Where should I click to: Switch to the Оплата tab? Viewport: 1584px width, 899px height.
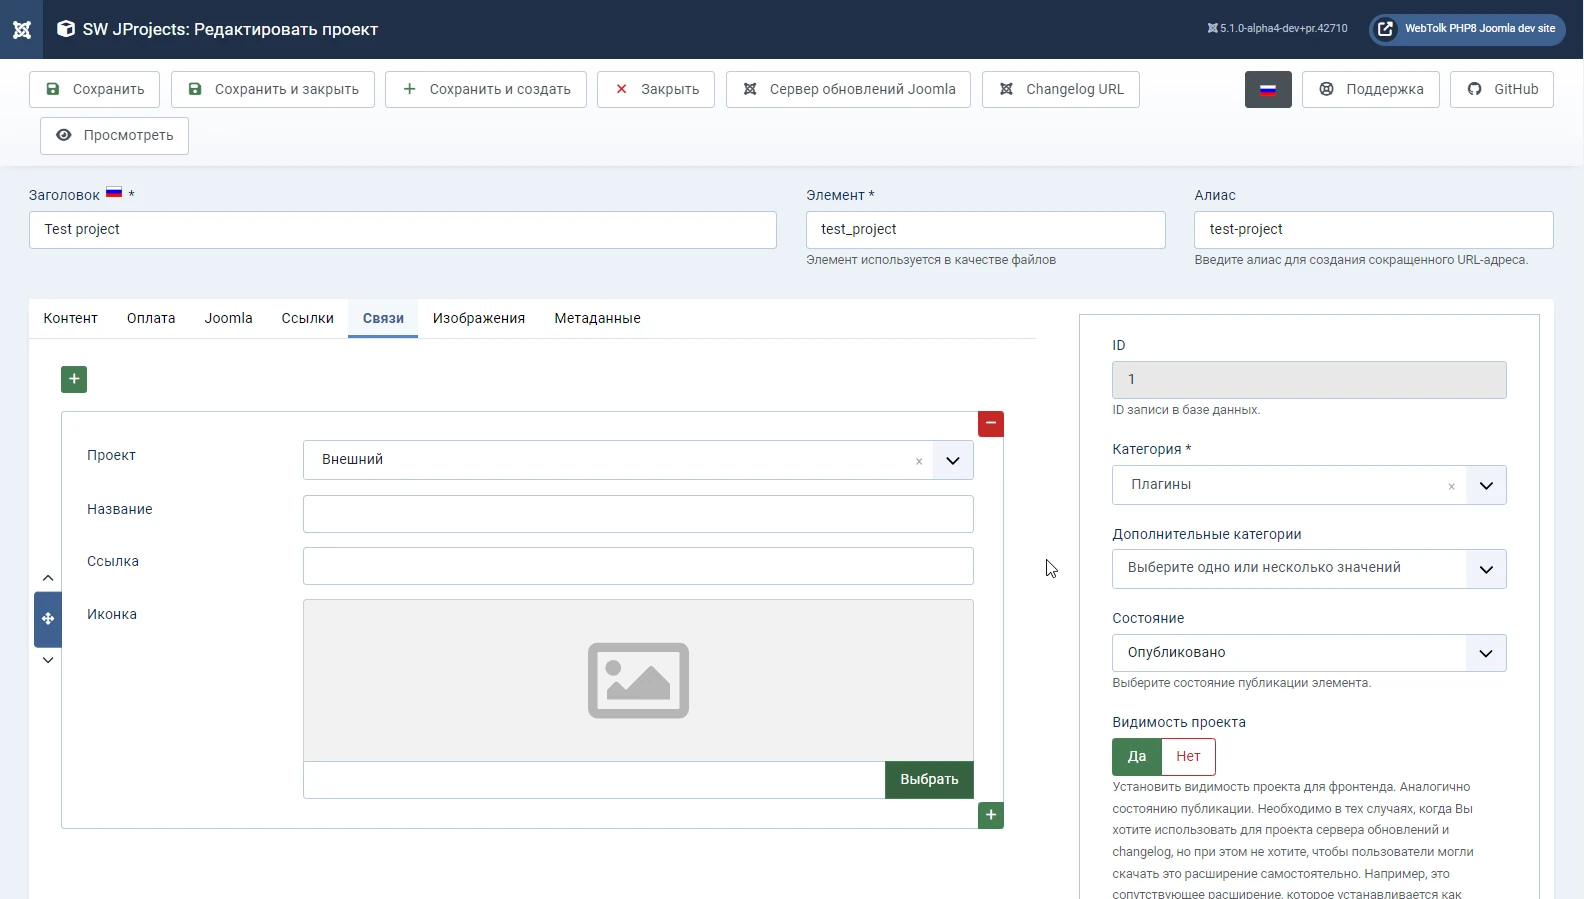[151, 318]
